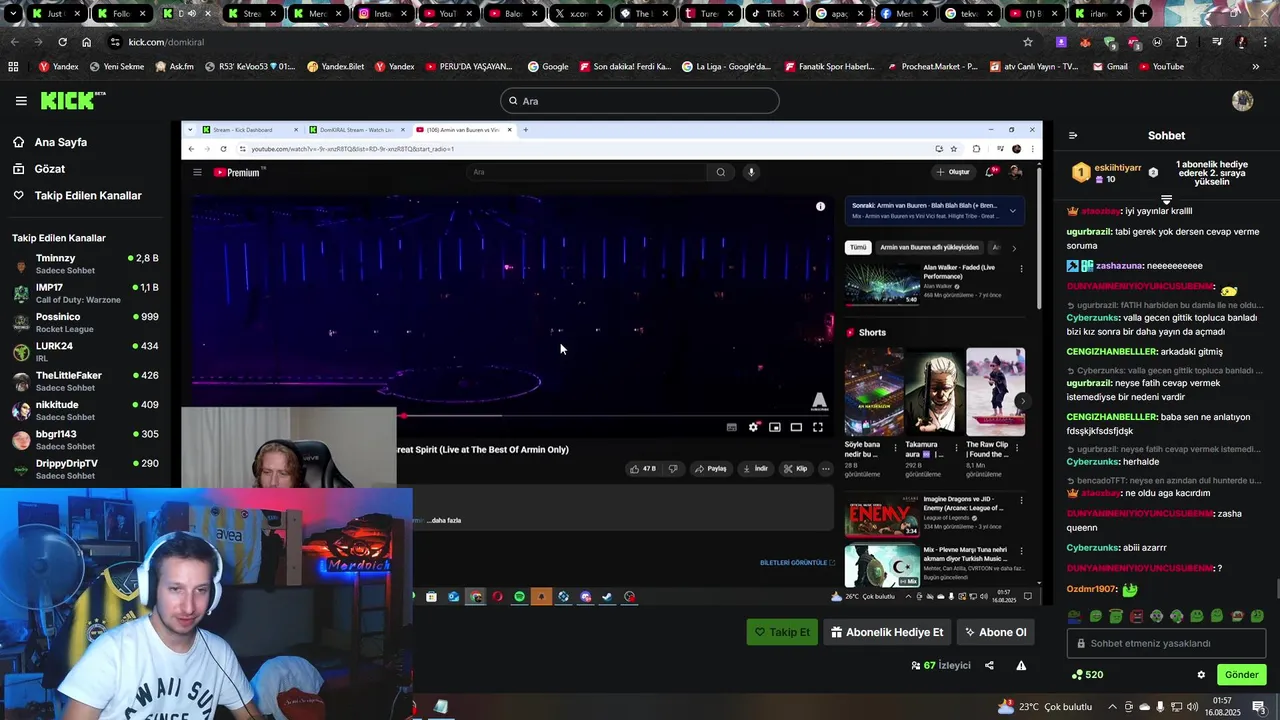Click the BİLETLERİ GÖRÜNTÜLE link

click(797, 563)
